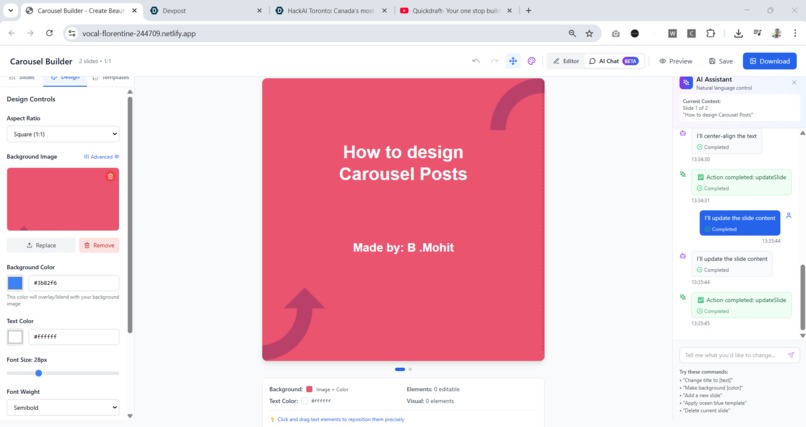Reload the current page
This screenshot has height=427, width=806.
[x=49, y=33]
